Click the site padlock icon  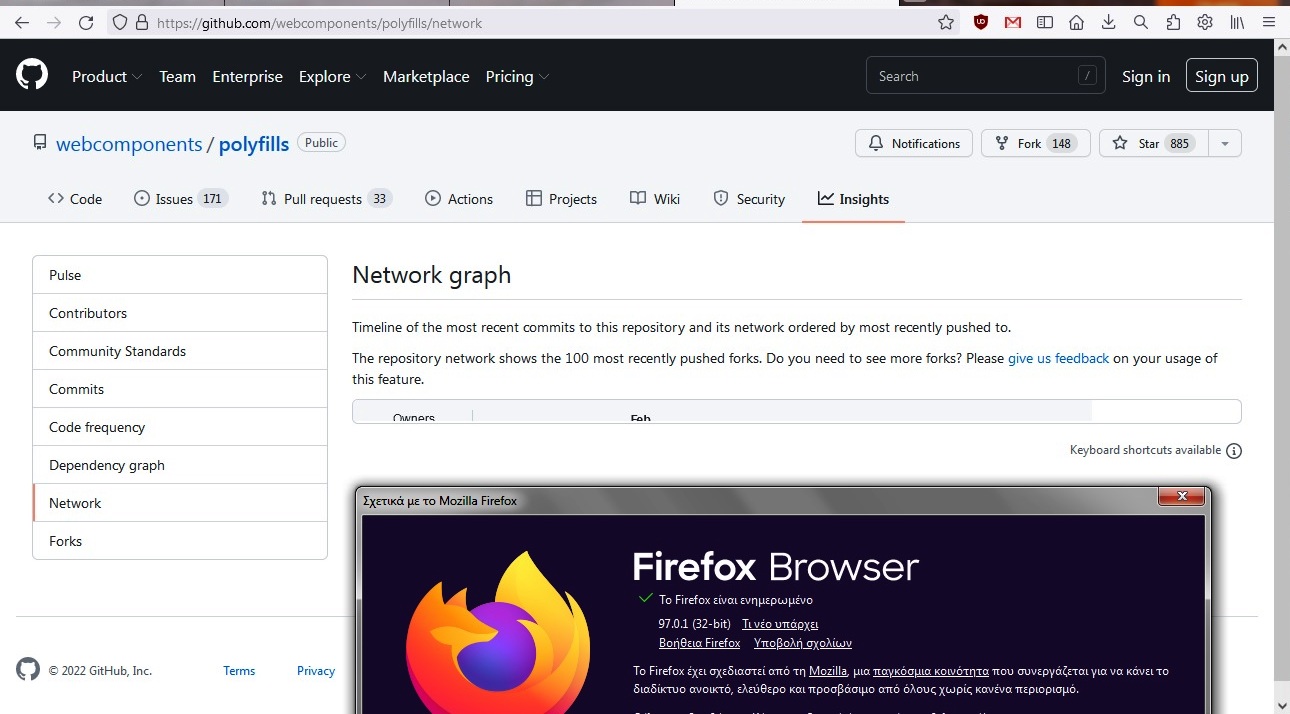[x=142, y=22]
